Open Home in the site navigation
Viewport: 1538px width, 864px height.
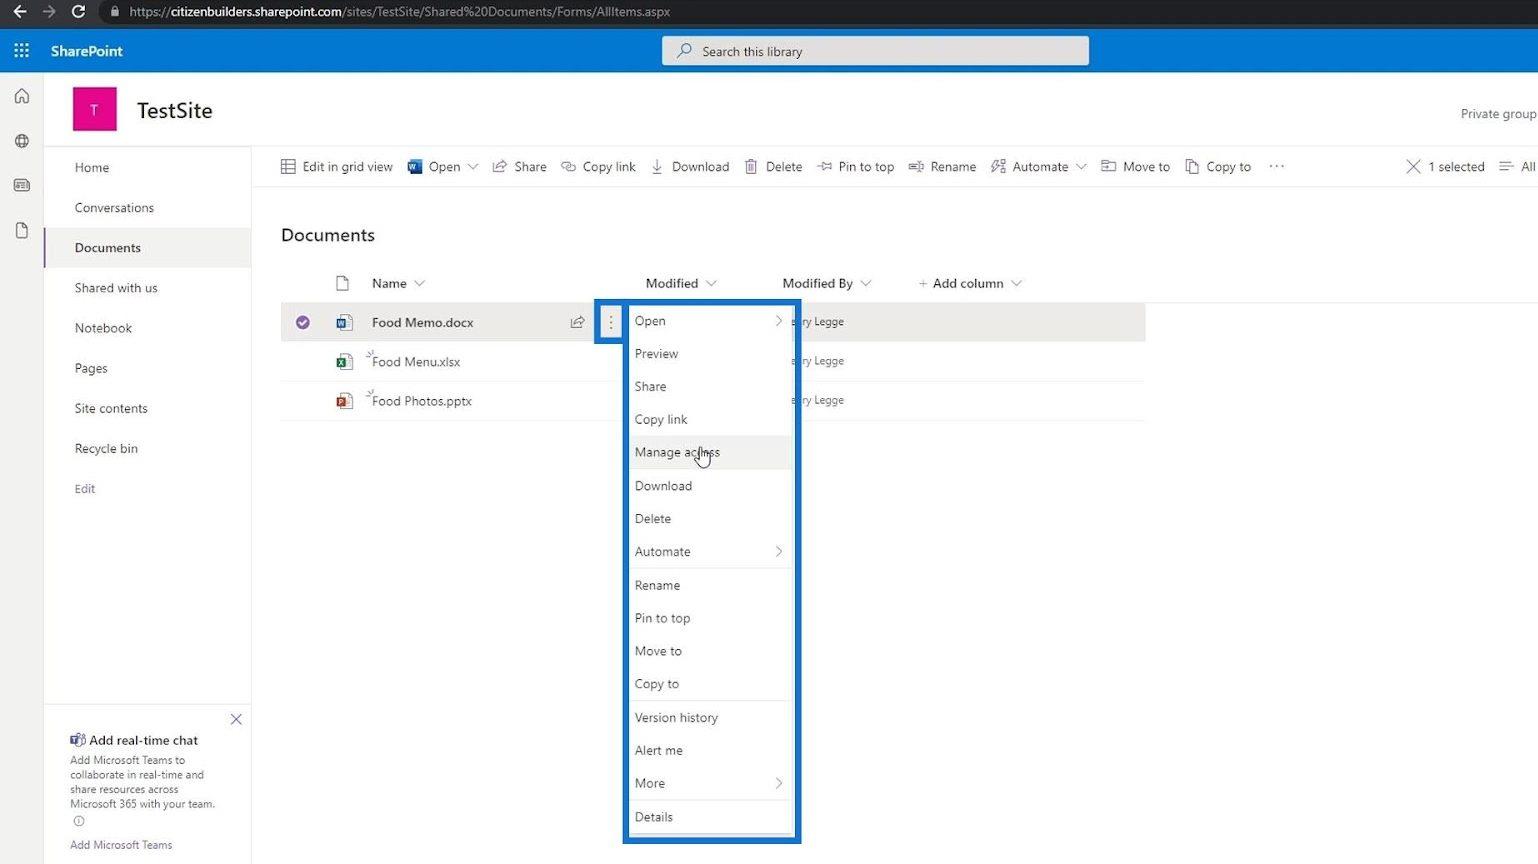coord(92,168)
